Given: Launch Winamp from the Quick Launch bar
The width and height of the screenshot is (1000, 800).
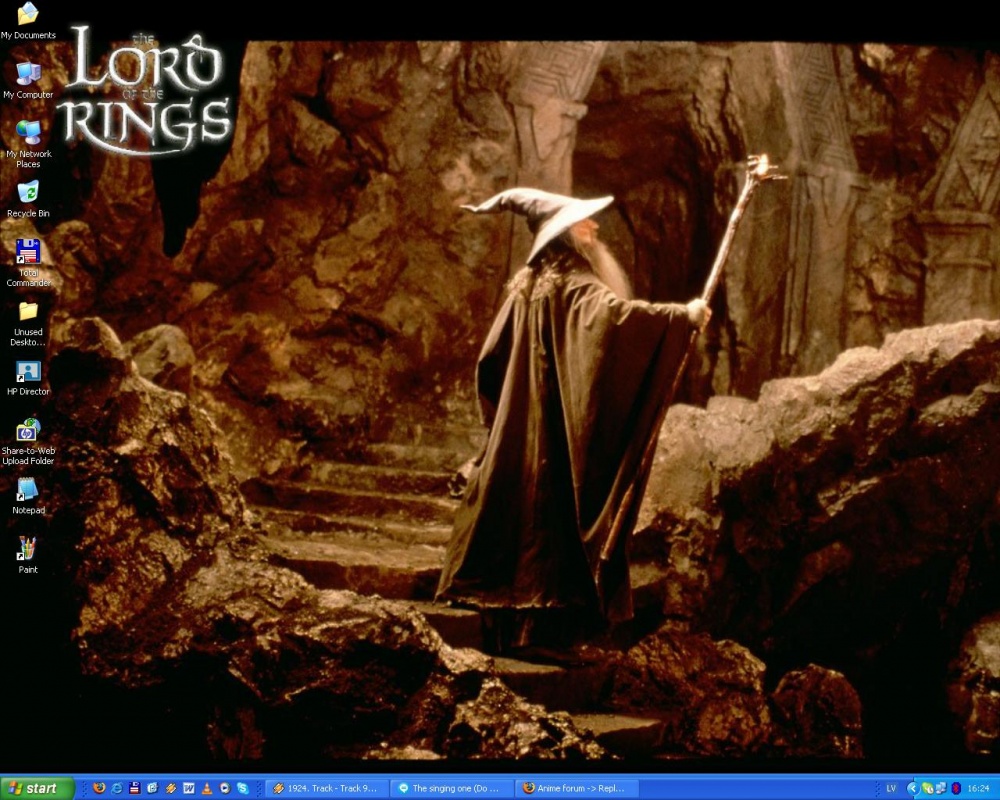Looking at the screenshot, I should [171, 788].
